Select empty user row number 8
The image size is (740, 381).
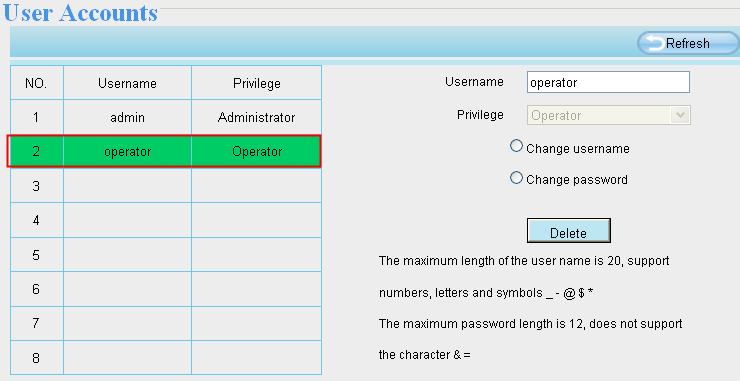tap(166, 357)
